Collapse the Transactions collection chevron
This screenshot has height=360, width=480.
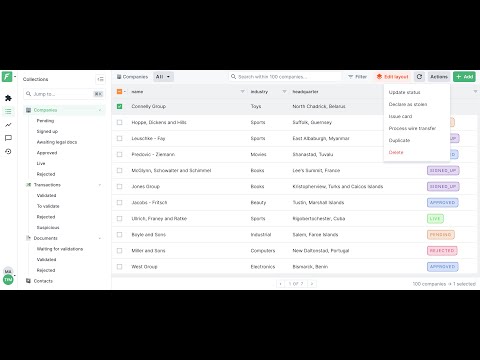point(100,185)
